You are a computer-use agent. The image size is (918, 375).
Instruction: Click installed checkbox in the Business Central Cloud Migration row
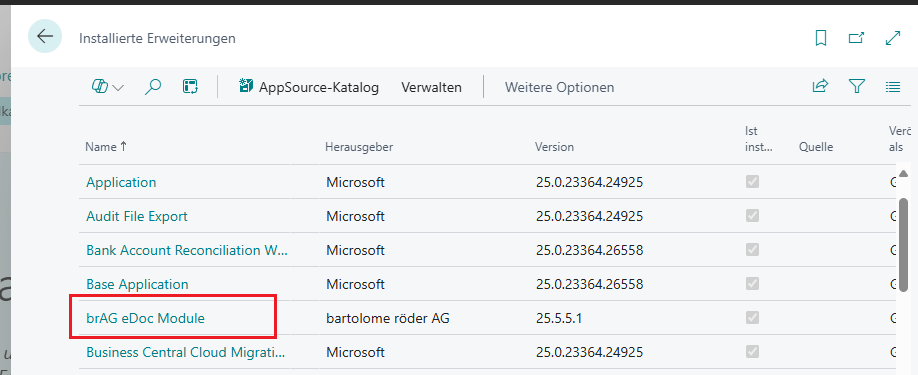point(752,351)
